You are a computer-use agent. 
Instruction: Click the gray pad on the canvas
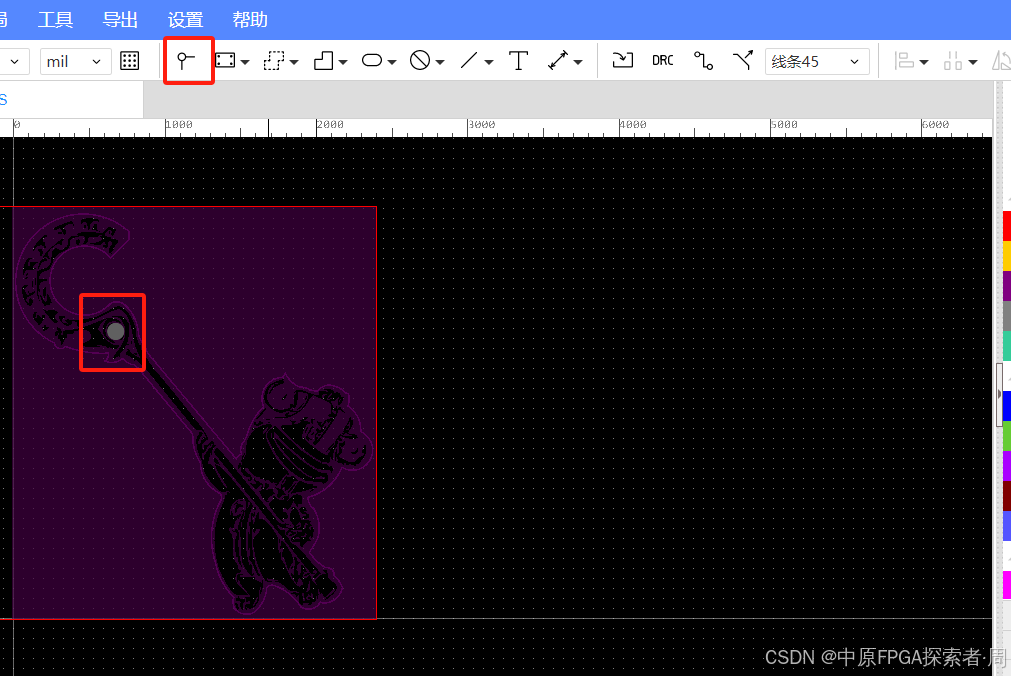(x=115, y=332)
